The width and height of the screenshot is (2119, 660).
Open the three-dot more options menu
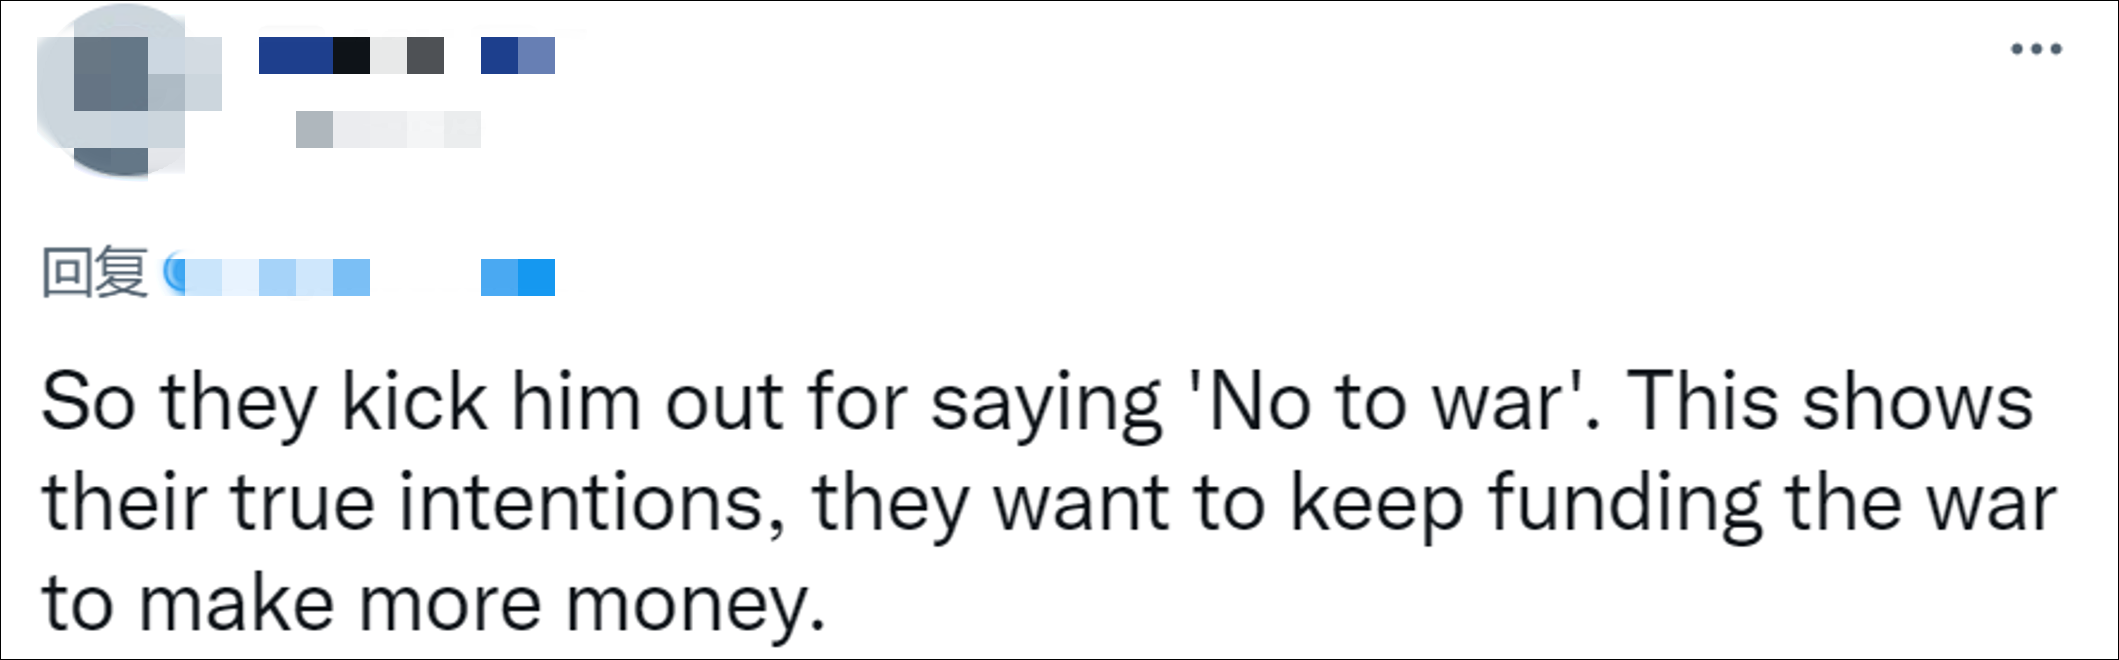[2036, 49]
